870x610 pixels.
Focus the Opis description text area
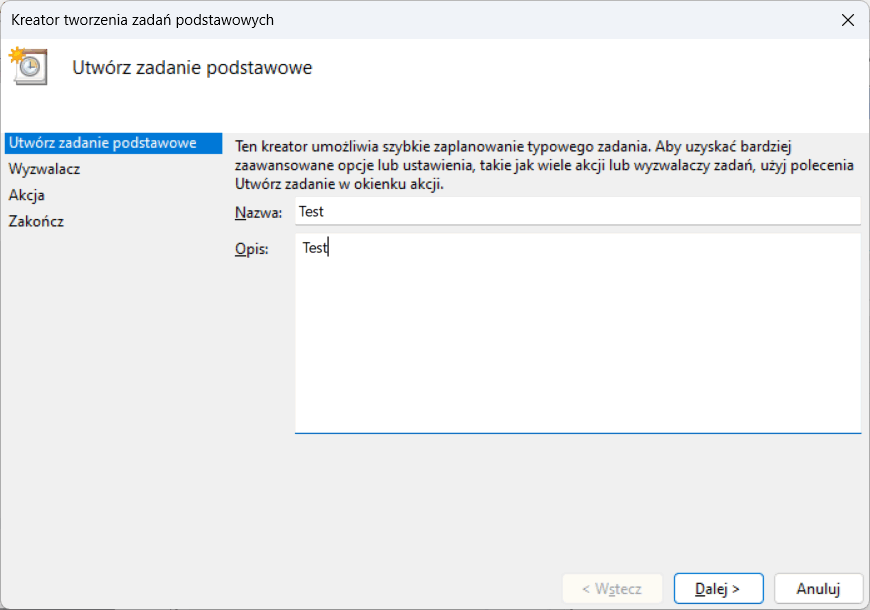click(578, 340)
